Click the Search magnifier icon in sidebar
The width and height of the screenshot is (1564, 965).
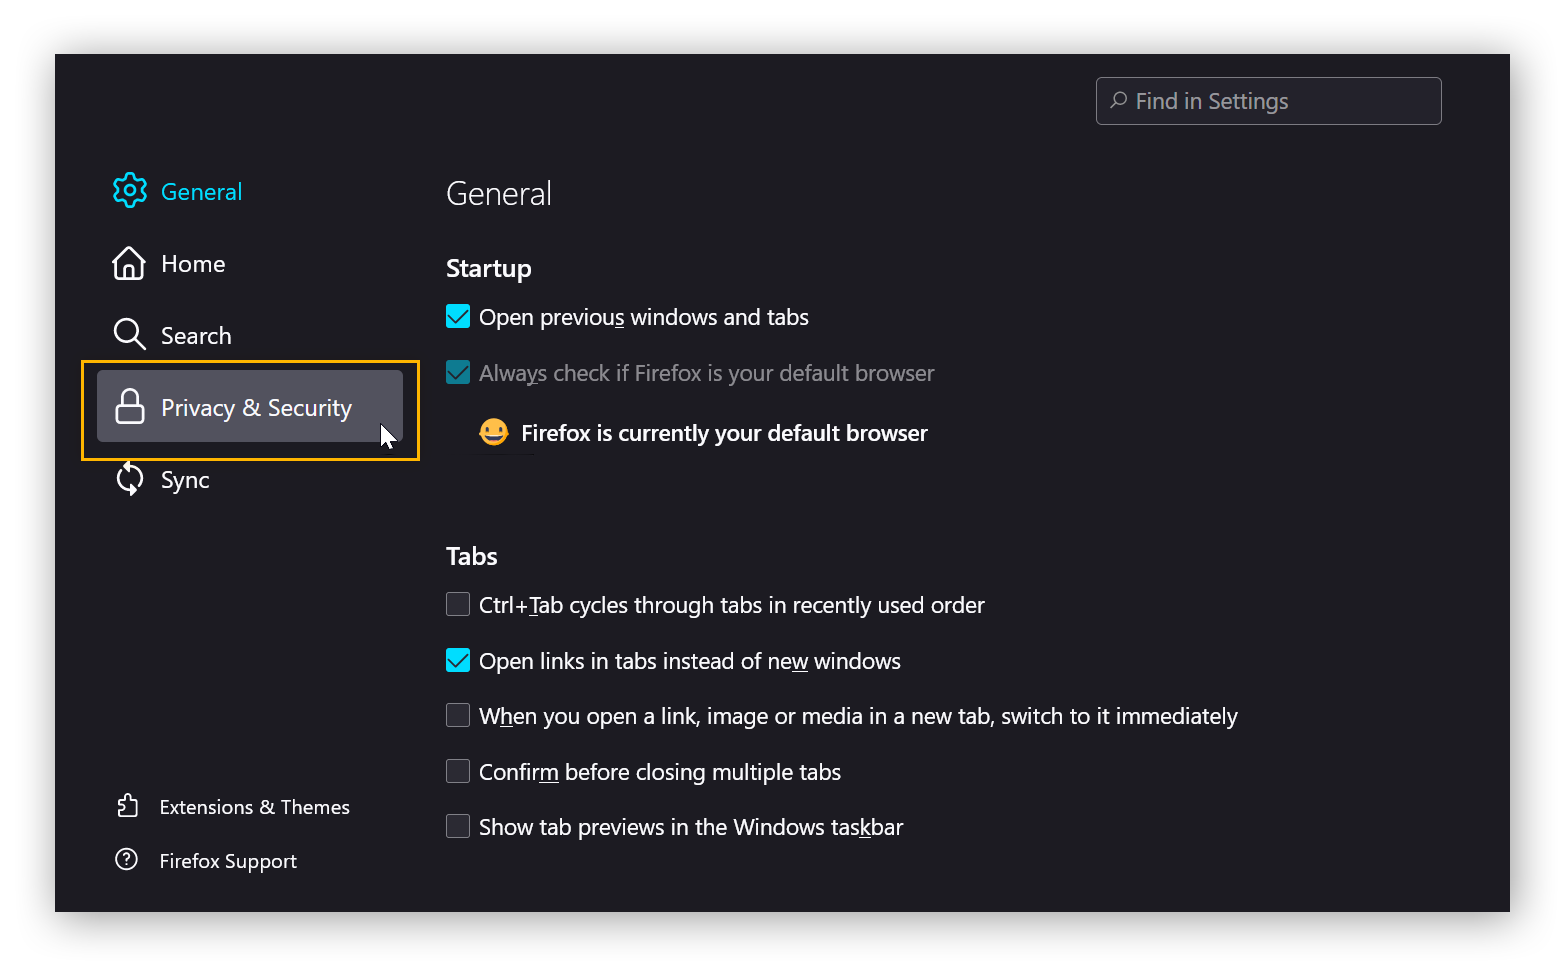point(130,334)
